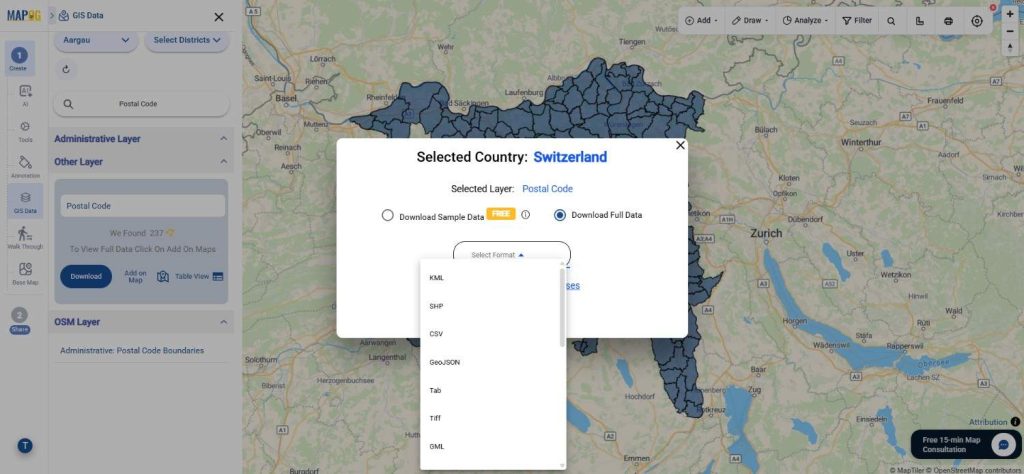Open the GIS Data sidebar icon
The image size is (1024, 474).
click(25, 201)
